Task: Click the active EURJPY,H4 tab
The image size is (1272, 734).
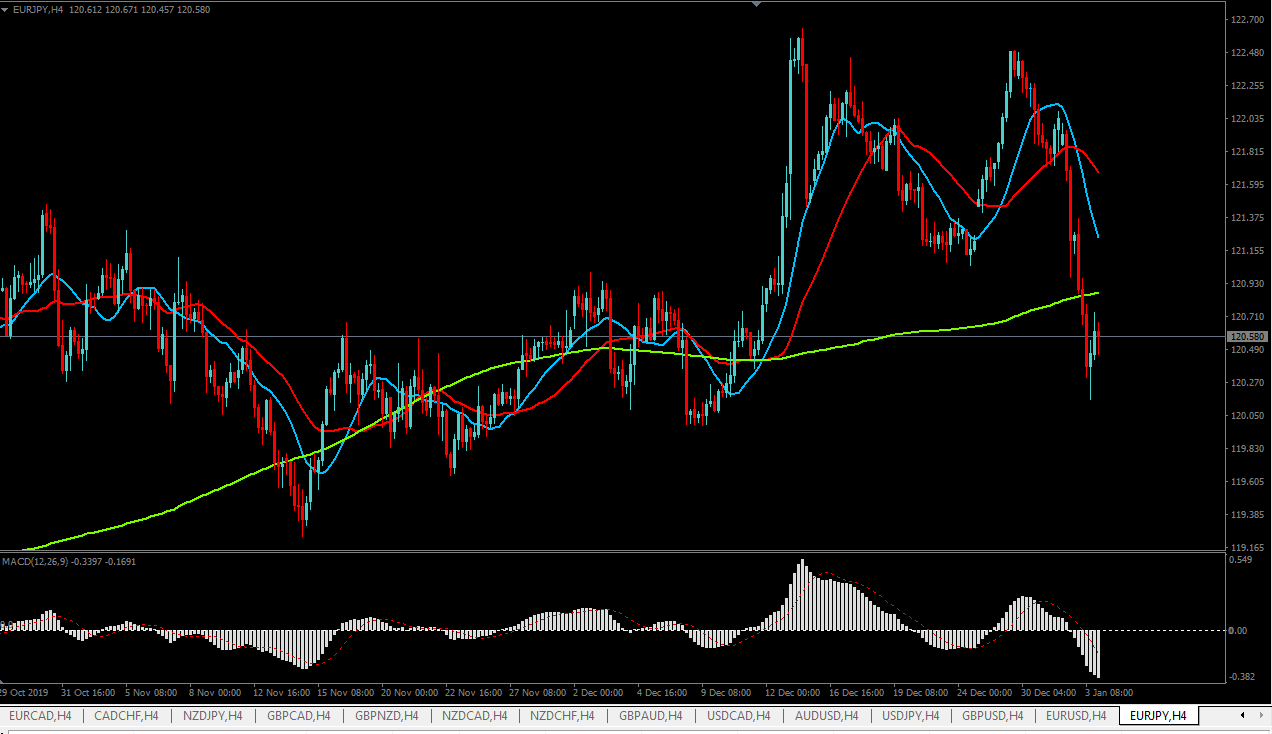Action: coord(1158,716)
